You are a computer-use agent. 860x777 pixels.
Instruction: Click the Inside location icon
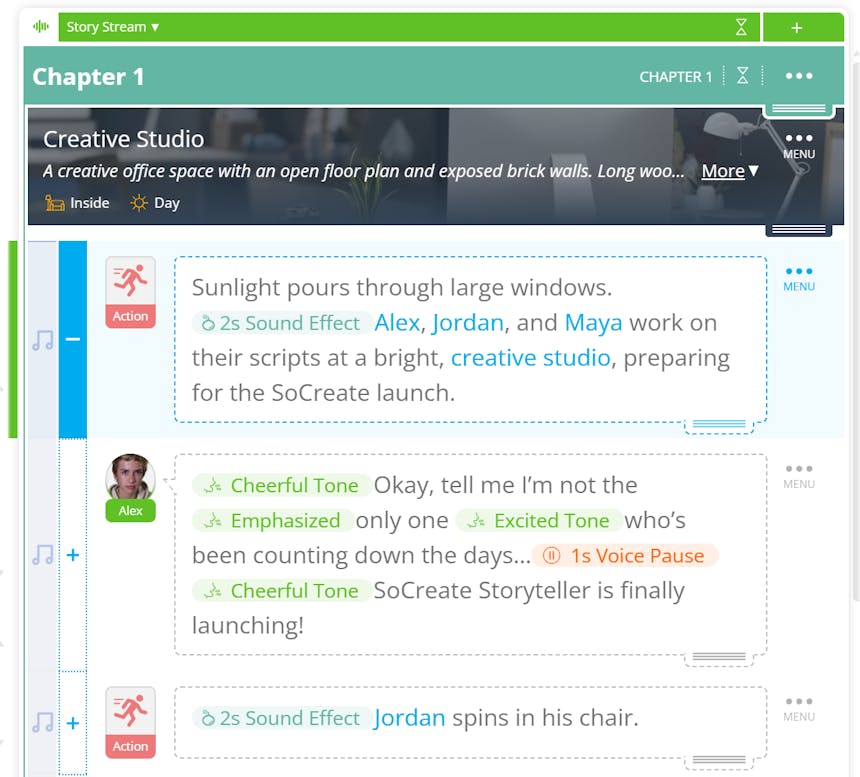[54, 203]
